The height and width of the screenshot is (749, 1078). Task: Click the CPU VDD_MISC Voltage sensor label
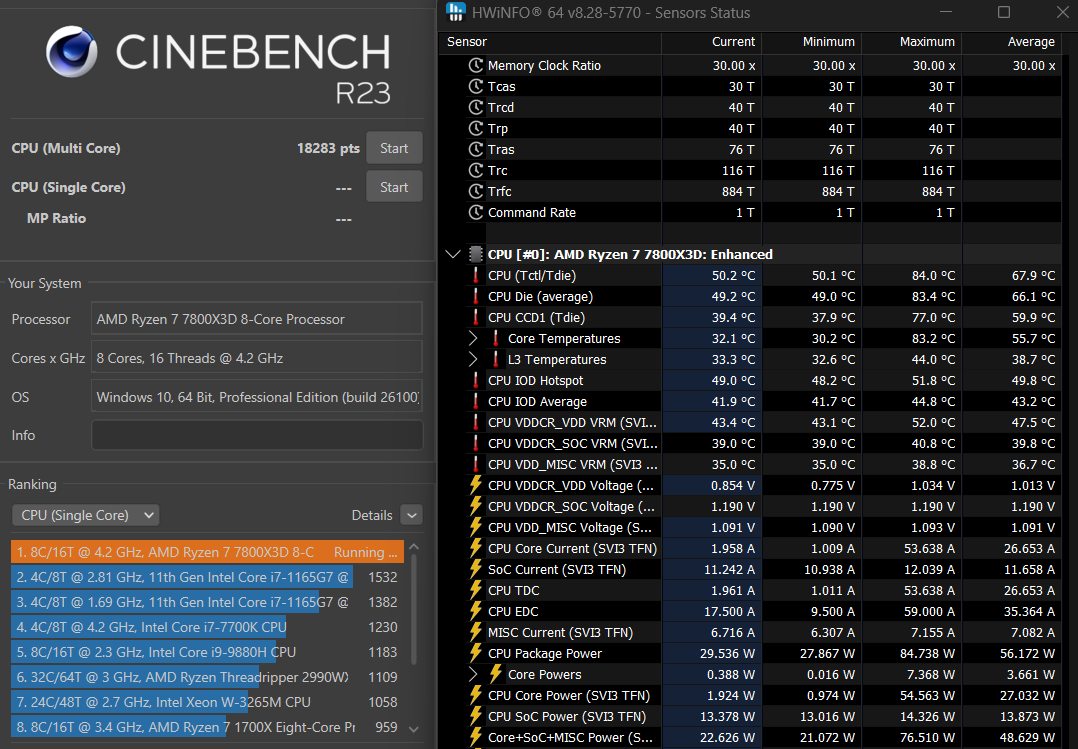[571, 528]
